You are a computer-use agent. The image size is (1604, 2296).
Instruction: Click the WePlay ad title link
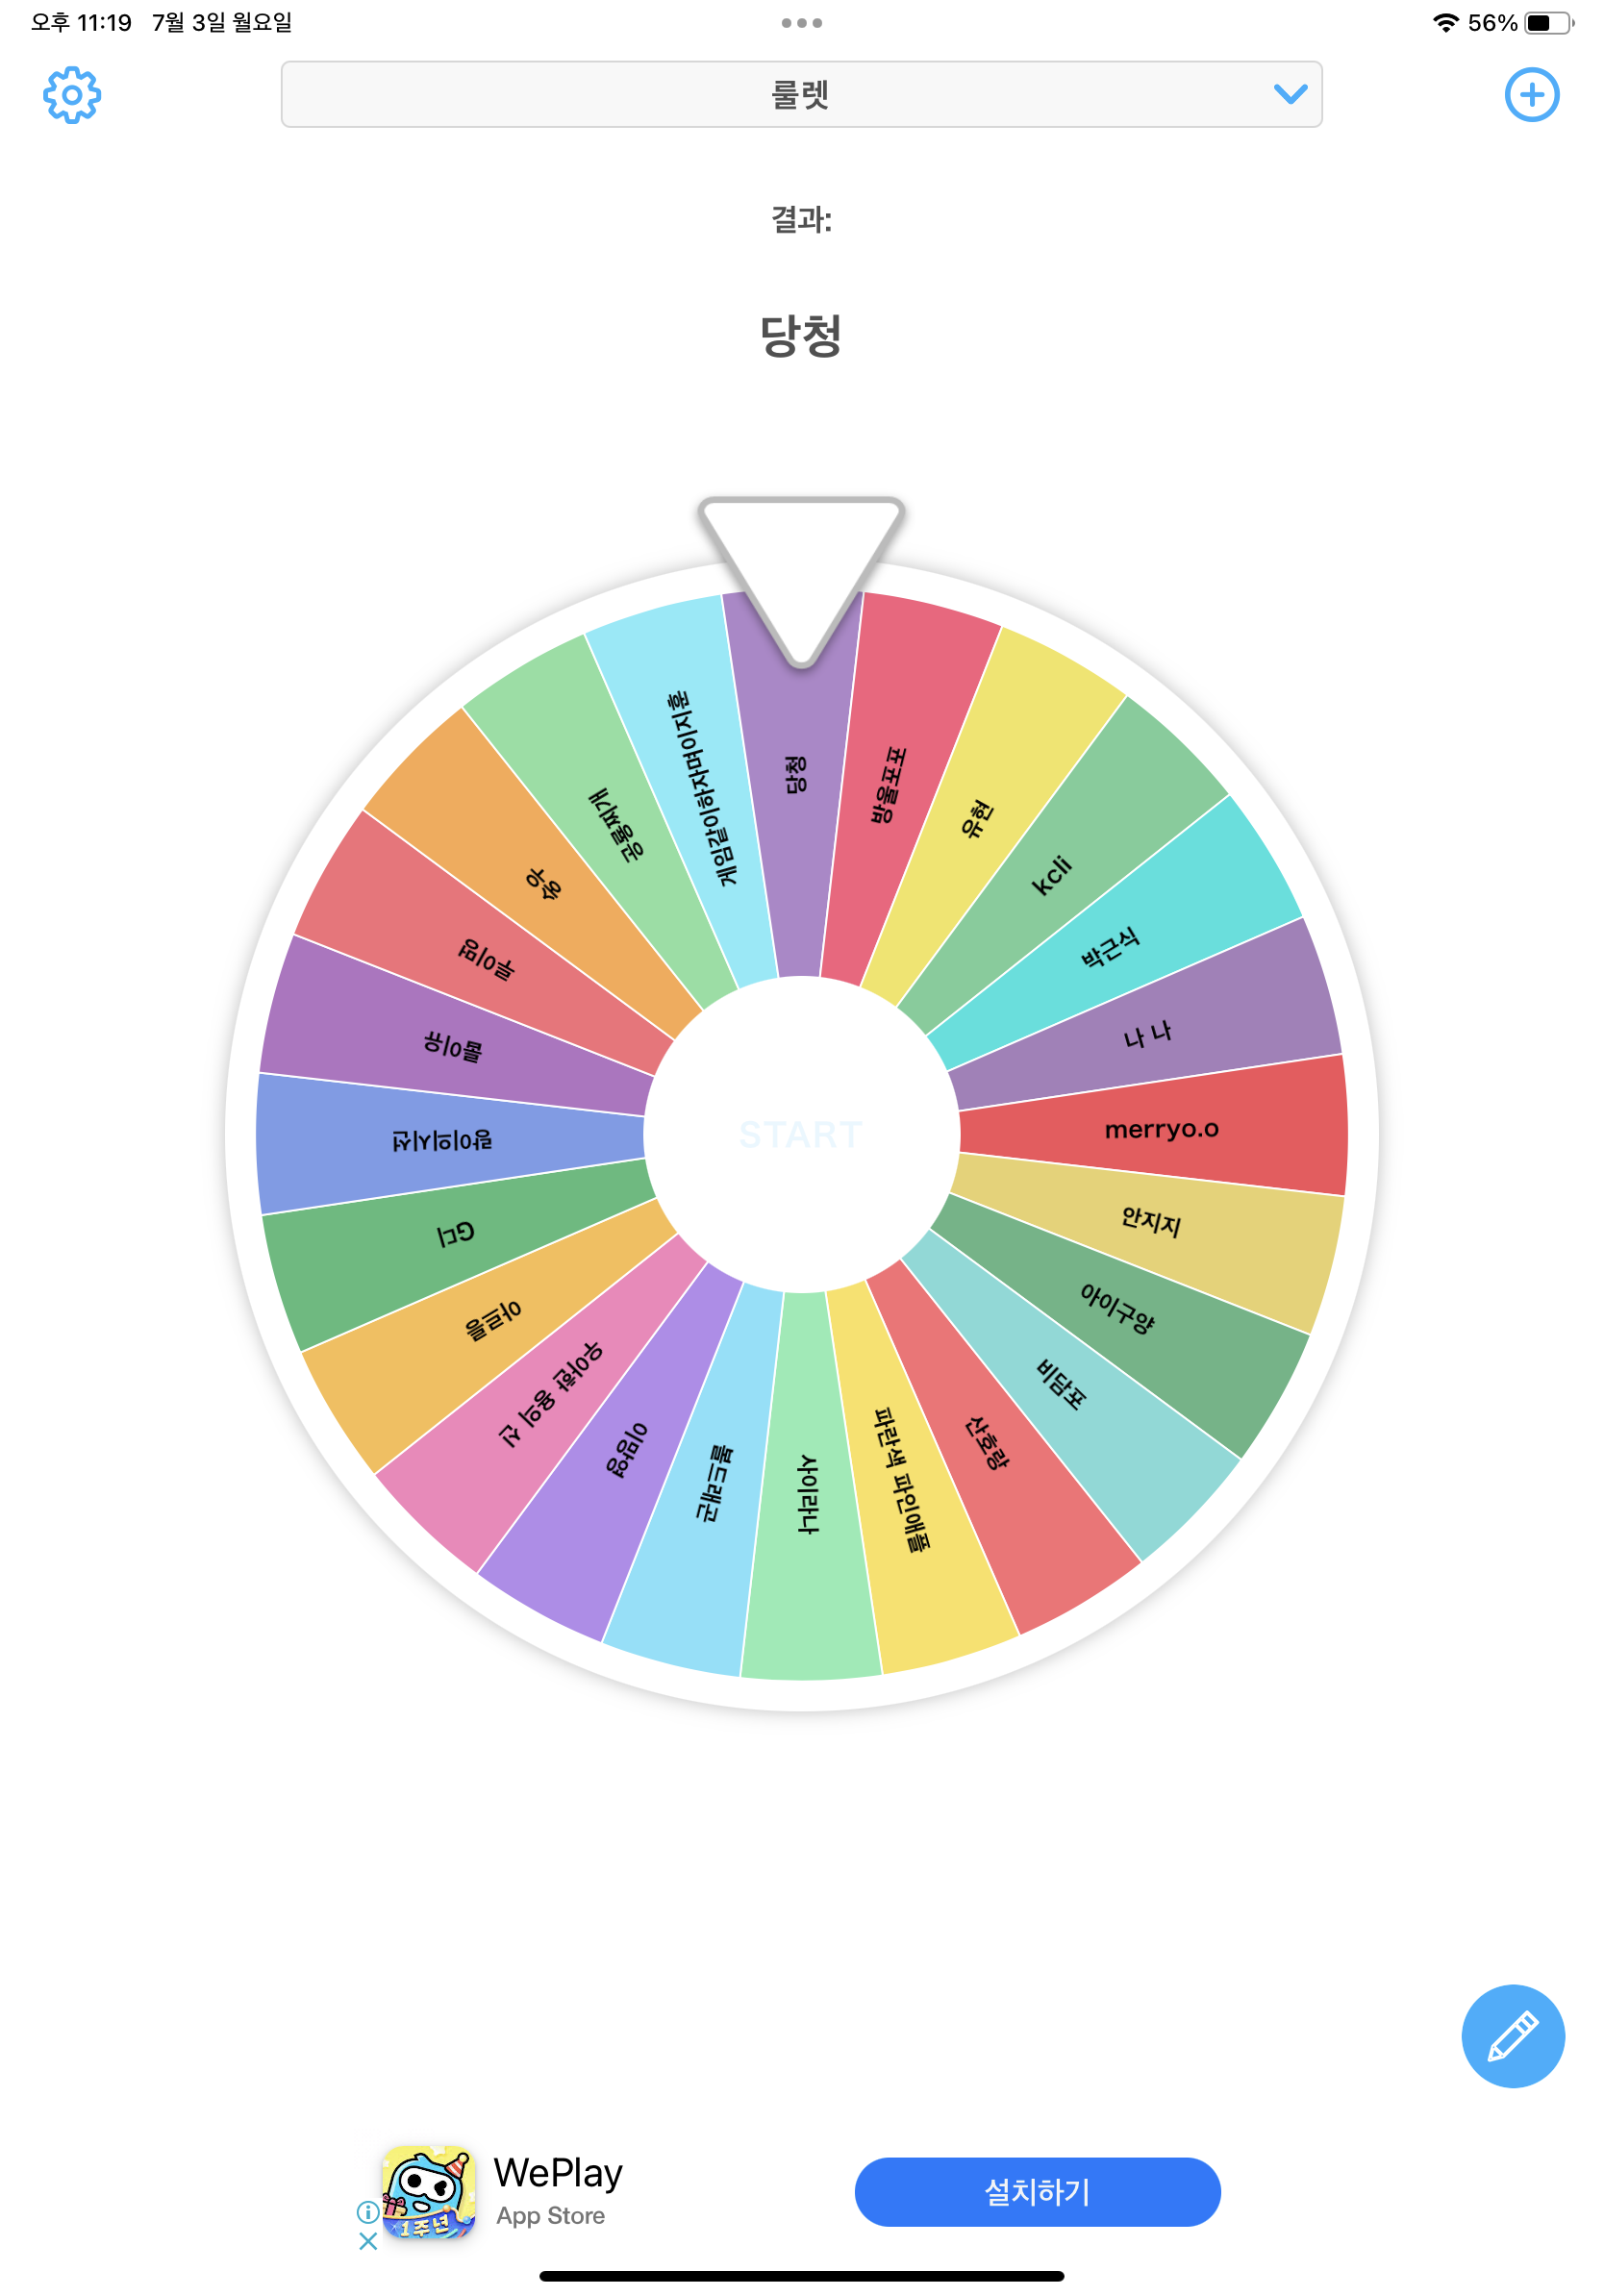pyautogui.click(x=558, y=2172)
